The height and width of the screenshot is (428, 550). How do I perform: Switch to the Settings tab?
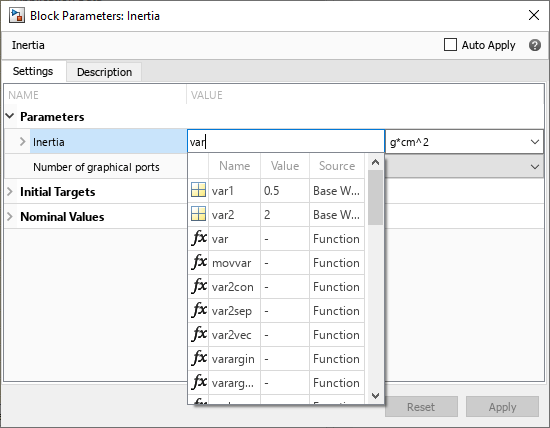click(x=33, y=71)
